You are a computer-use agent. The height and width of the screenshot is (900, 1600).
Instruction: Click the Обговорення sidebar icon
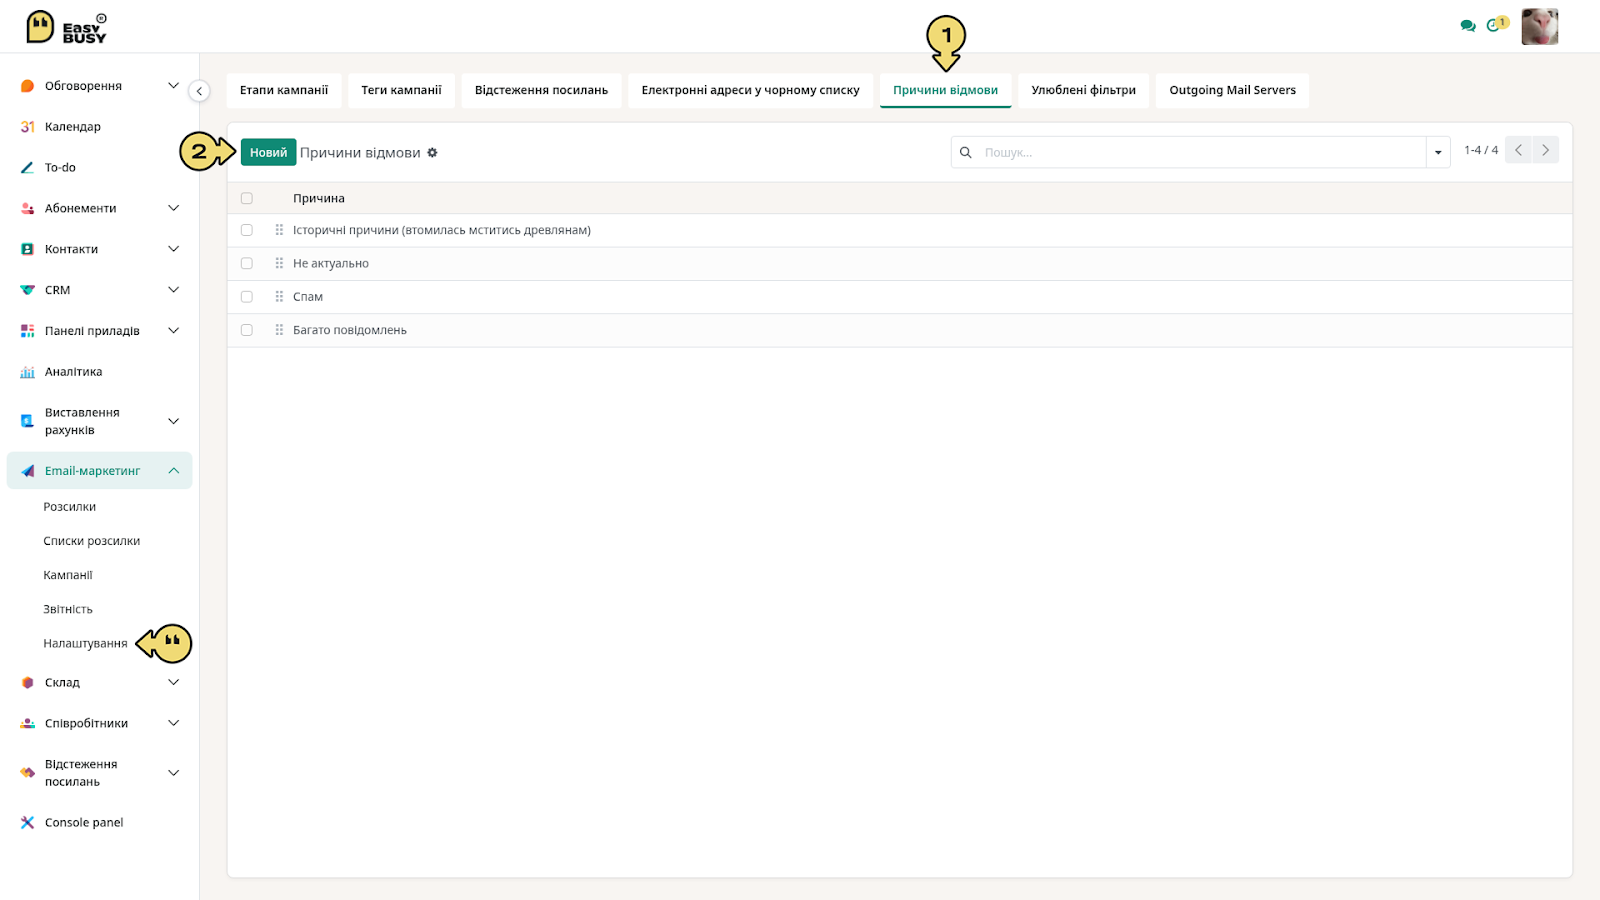coord(27,86)
